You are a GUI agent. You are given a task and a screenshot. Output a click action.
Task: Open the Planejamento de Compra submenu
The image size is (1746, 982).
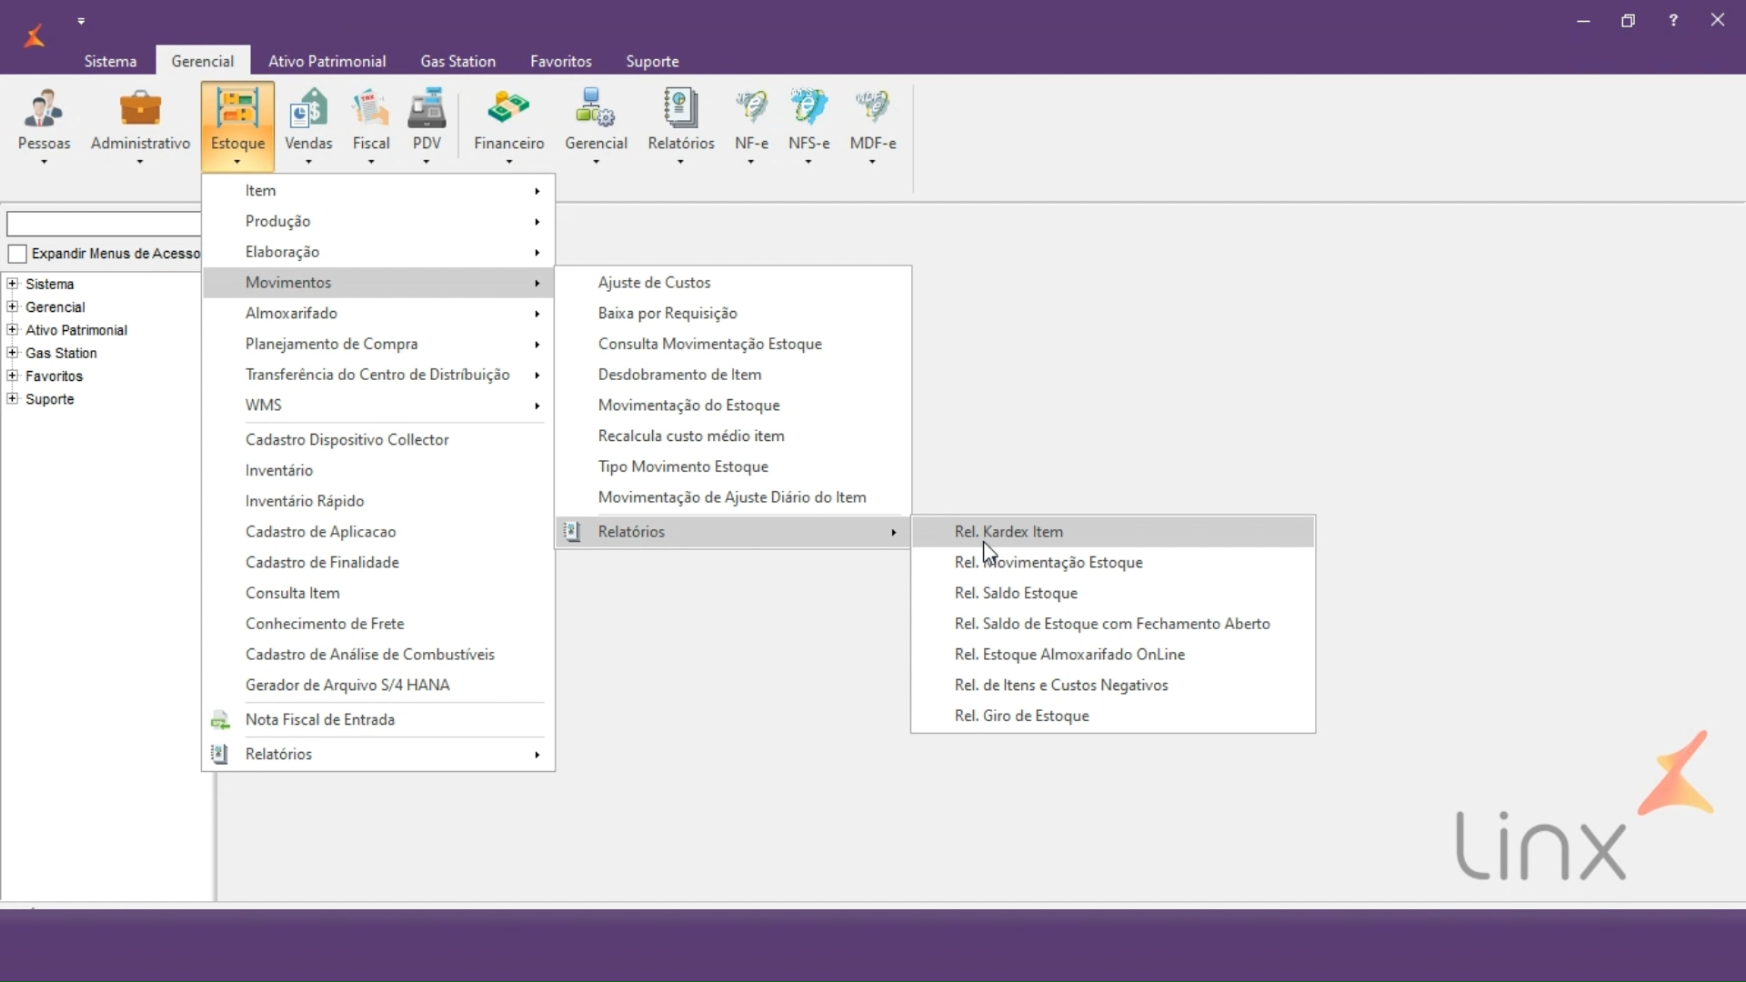[378, 344]
